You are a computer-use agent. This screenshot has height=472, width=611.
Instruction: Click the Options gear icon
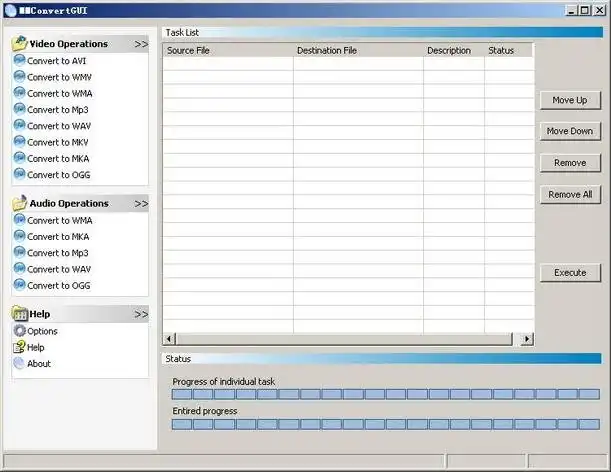[19, 331]
